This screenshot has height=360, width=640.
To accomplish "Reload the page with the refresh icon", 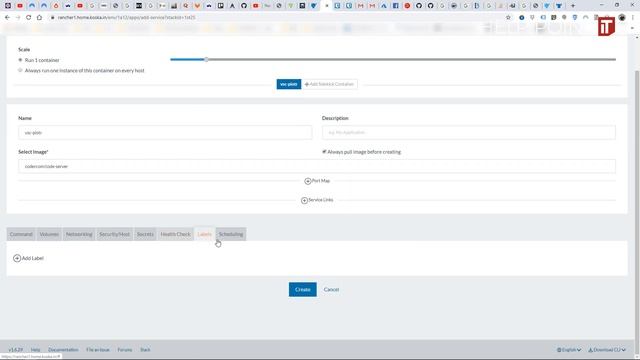I will [29, 18].
